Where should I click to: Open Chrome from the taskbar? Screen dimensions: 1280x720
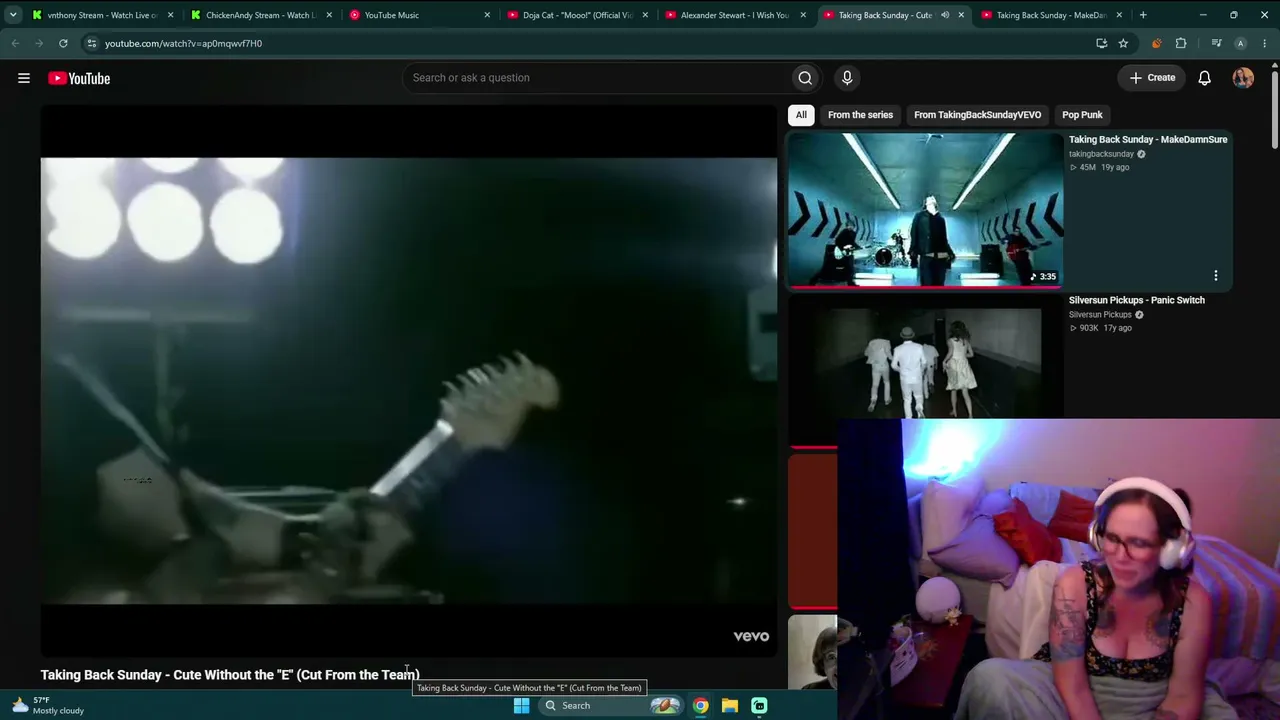coord(701,705)
